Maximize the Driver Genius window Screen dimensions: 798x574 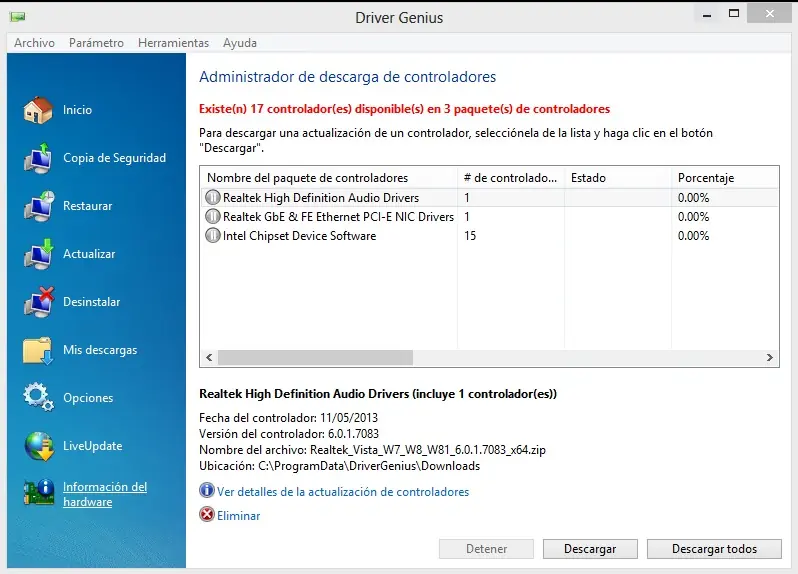coord(734,14)
